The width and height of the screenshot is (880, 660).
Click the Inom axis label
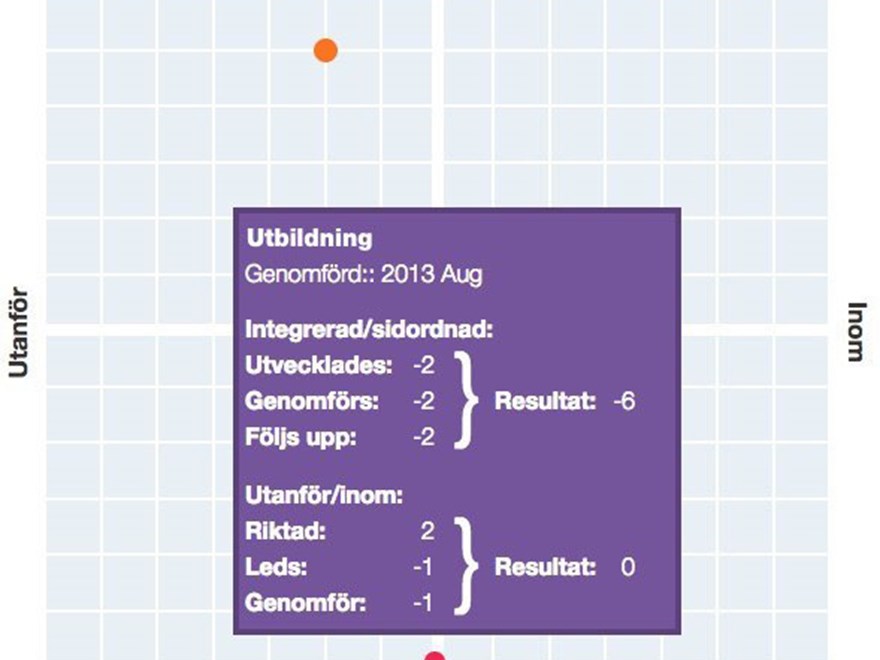tap(857, 332)
